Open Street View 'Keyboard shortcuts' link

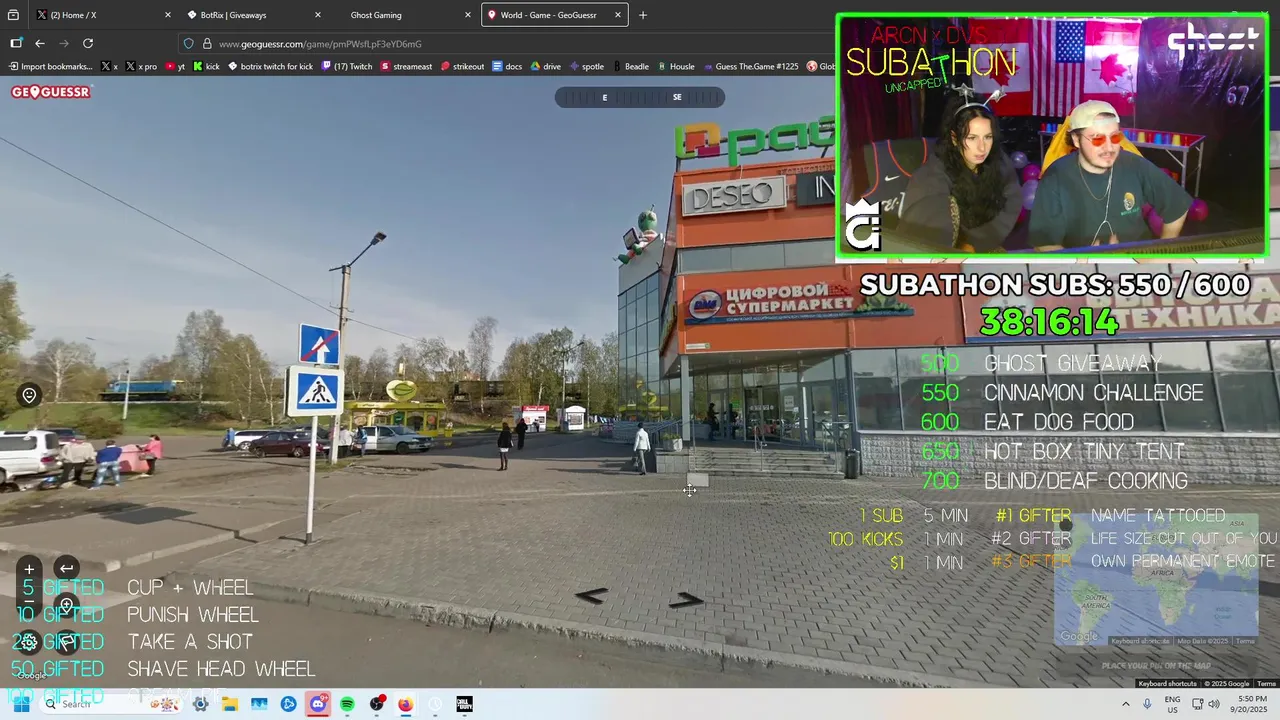point(1167,684)
